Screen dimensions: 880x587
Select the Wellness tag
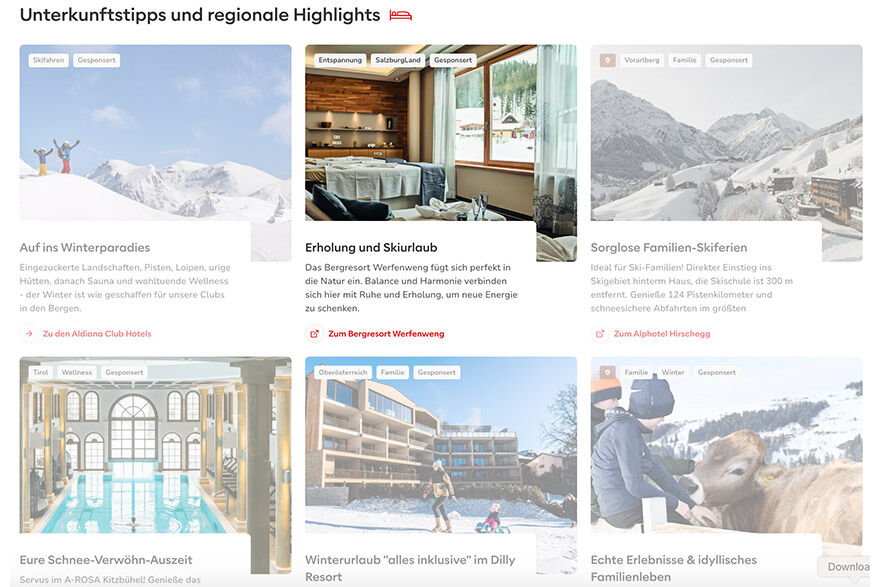point(77,372)
